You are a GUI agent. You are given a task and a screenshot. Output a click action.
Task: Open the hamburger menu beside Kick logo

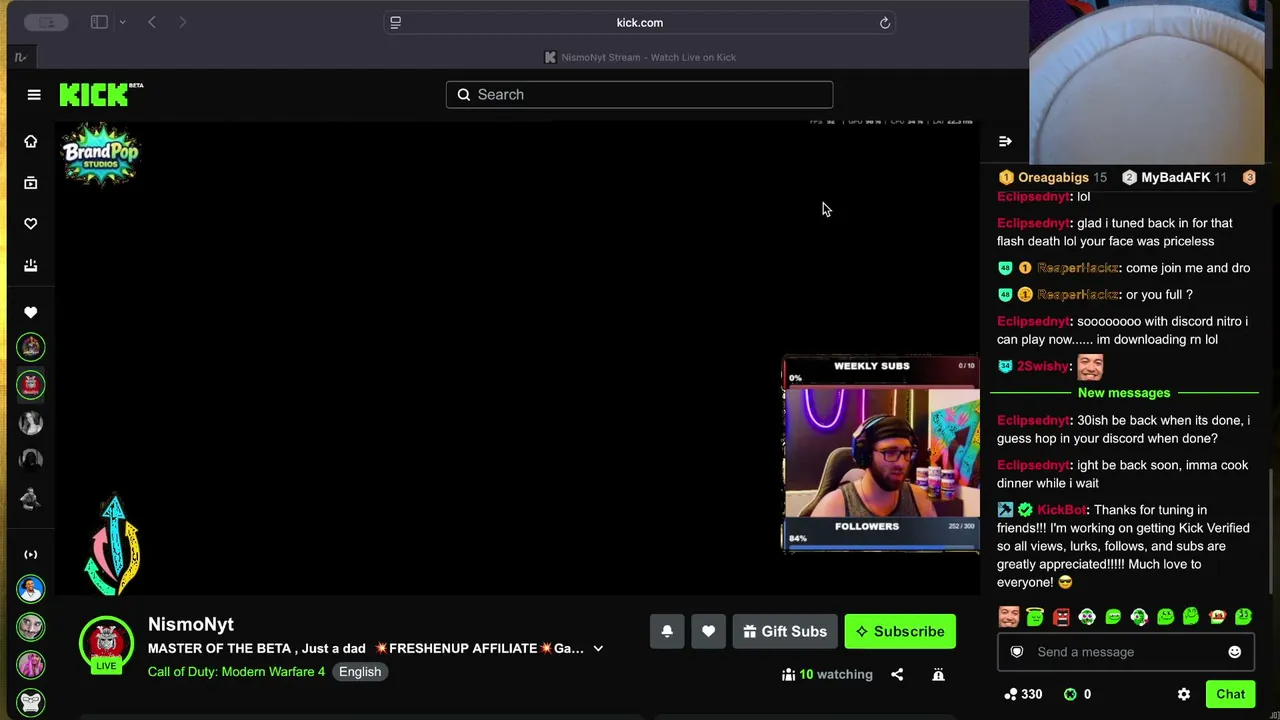tap(34, 95)
